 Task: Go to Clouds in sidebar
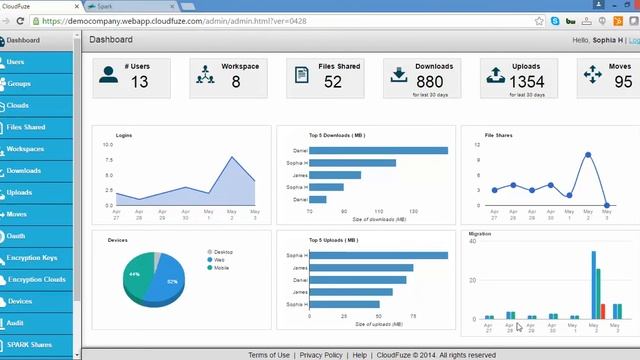click(36, 106)
